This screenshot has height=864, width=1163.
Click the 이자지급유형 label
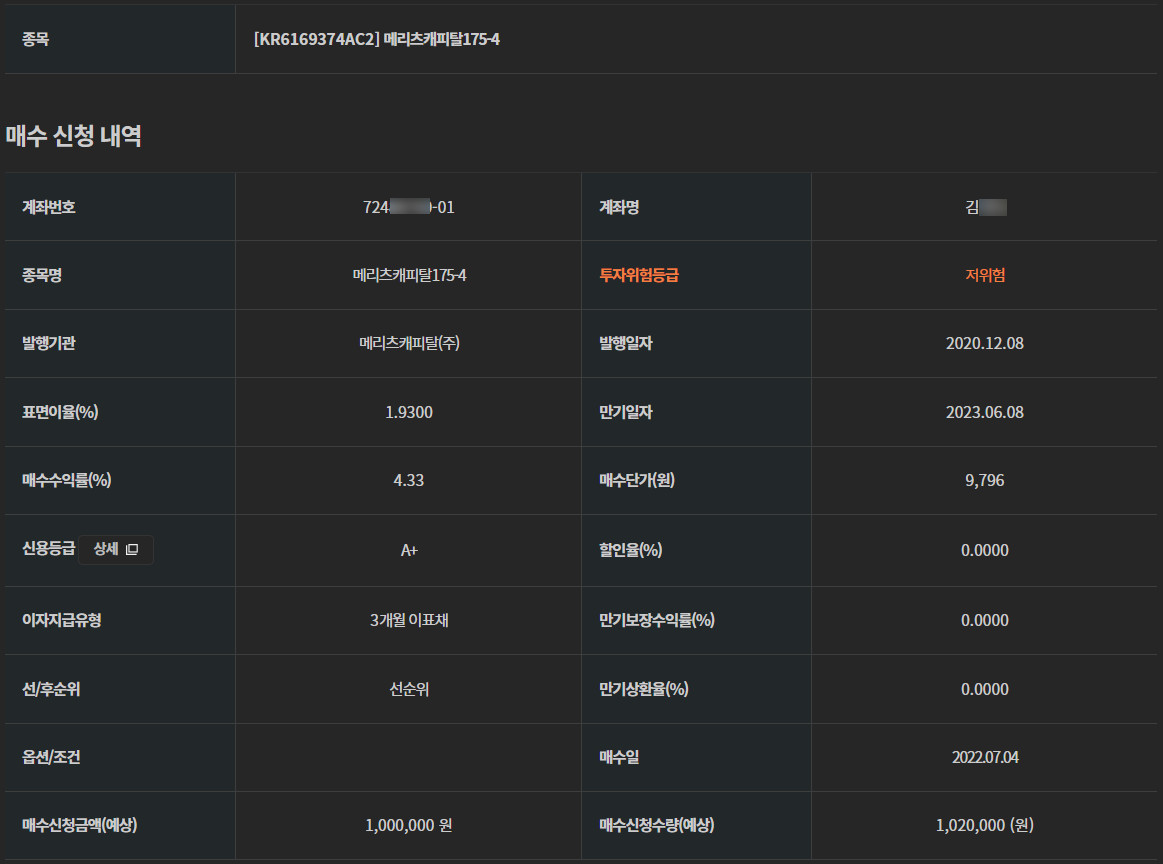click(62, 620)
